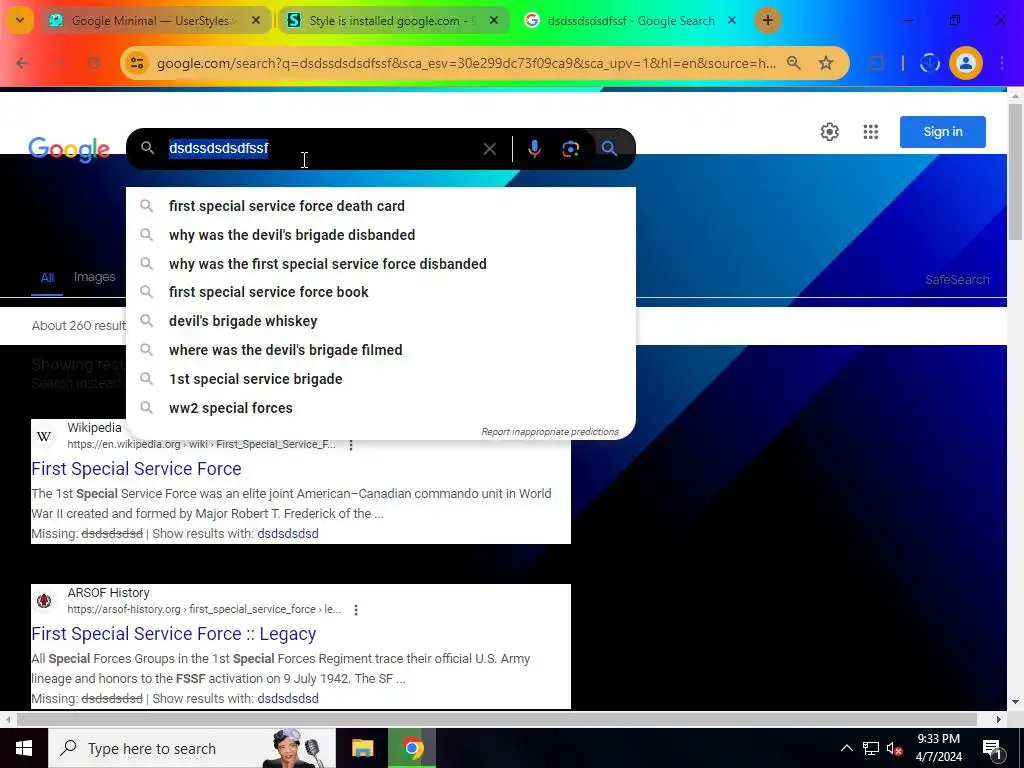The height and width of the screenshot is (768, 1024).
Task: Click the Google logo
Action: [x=69, y=150]
